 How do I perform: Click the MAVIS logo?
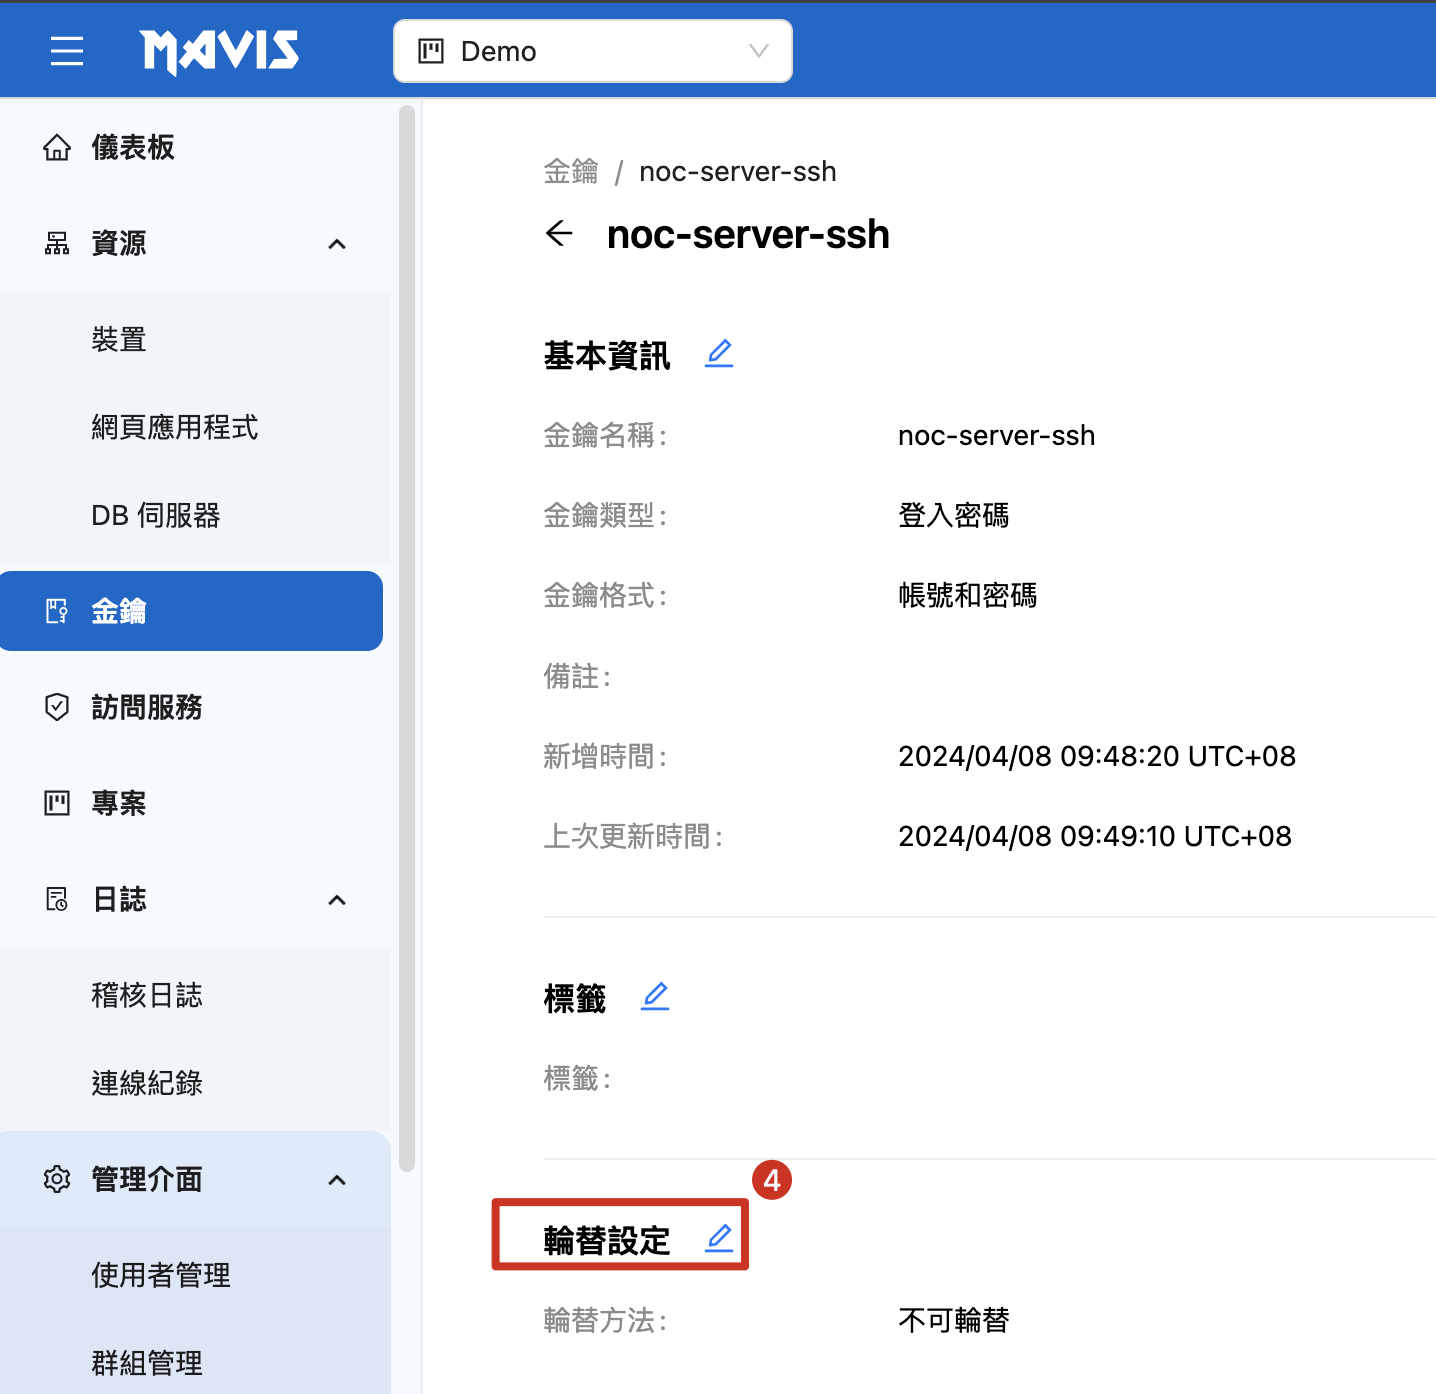click(220, 51)
